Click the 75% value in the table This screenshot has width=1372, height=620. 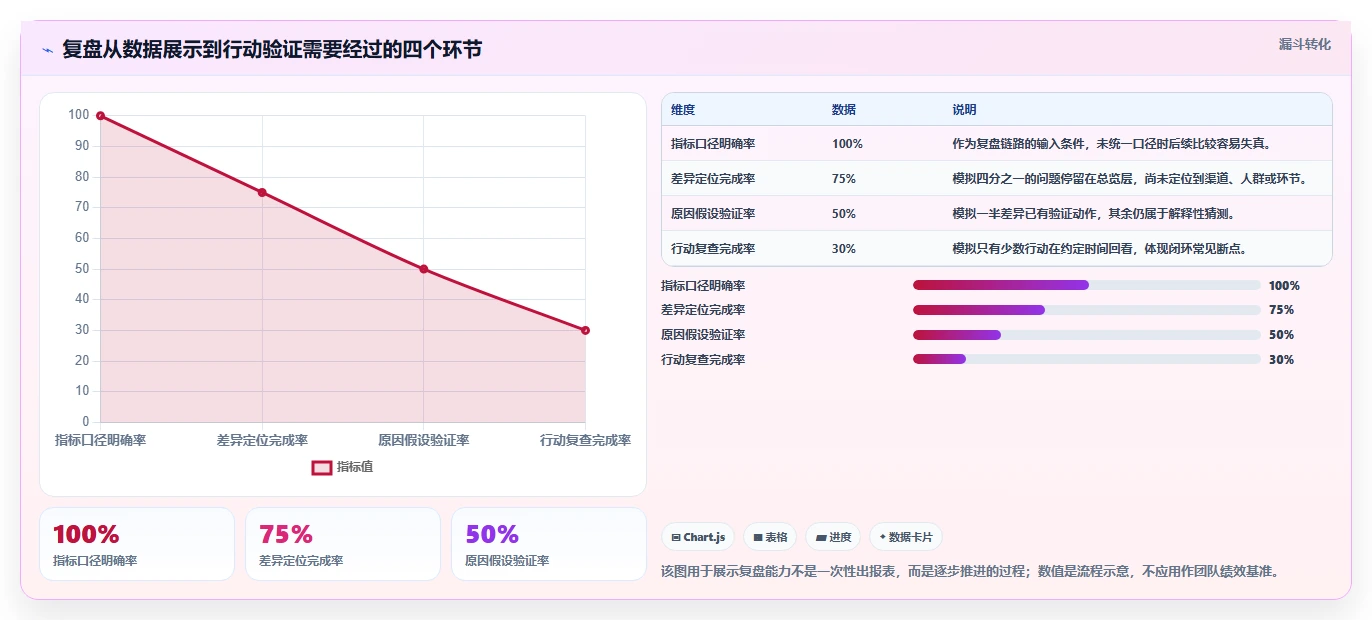coord(844,179)
